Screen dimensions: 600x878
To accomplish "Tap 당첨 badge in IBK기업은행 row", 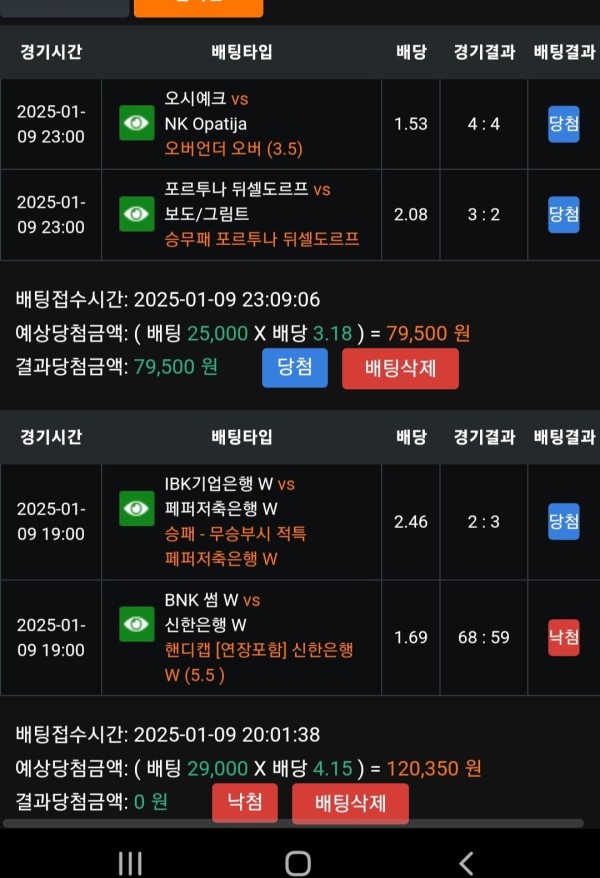I will [x=564, y=521].
